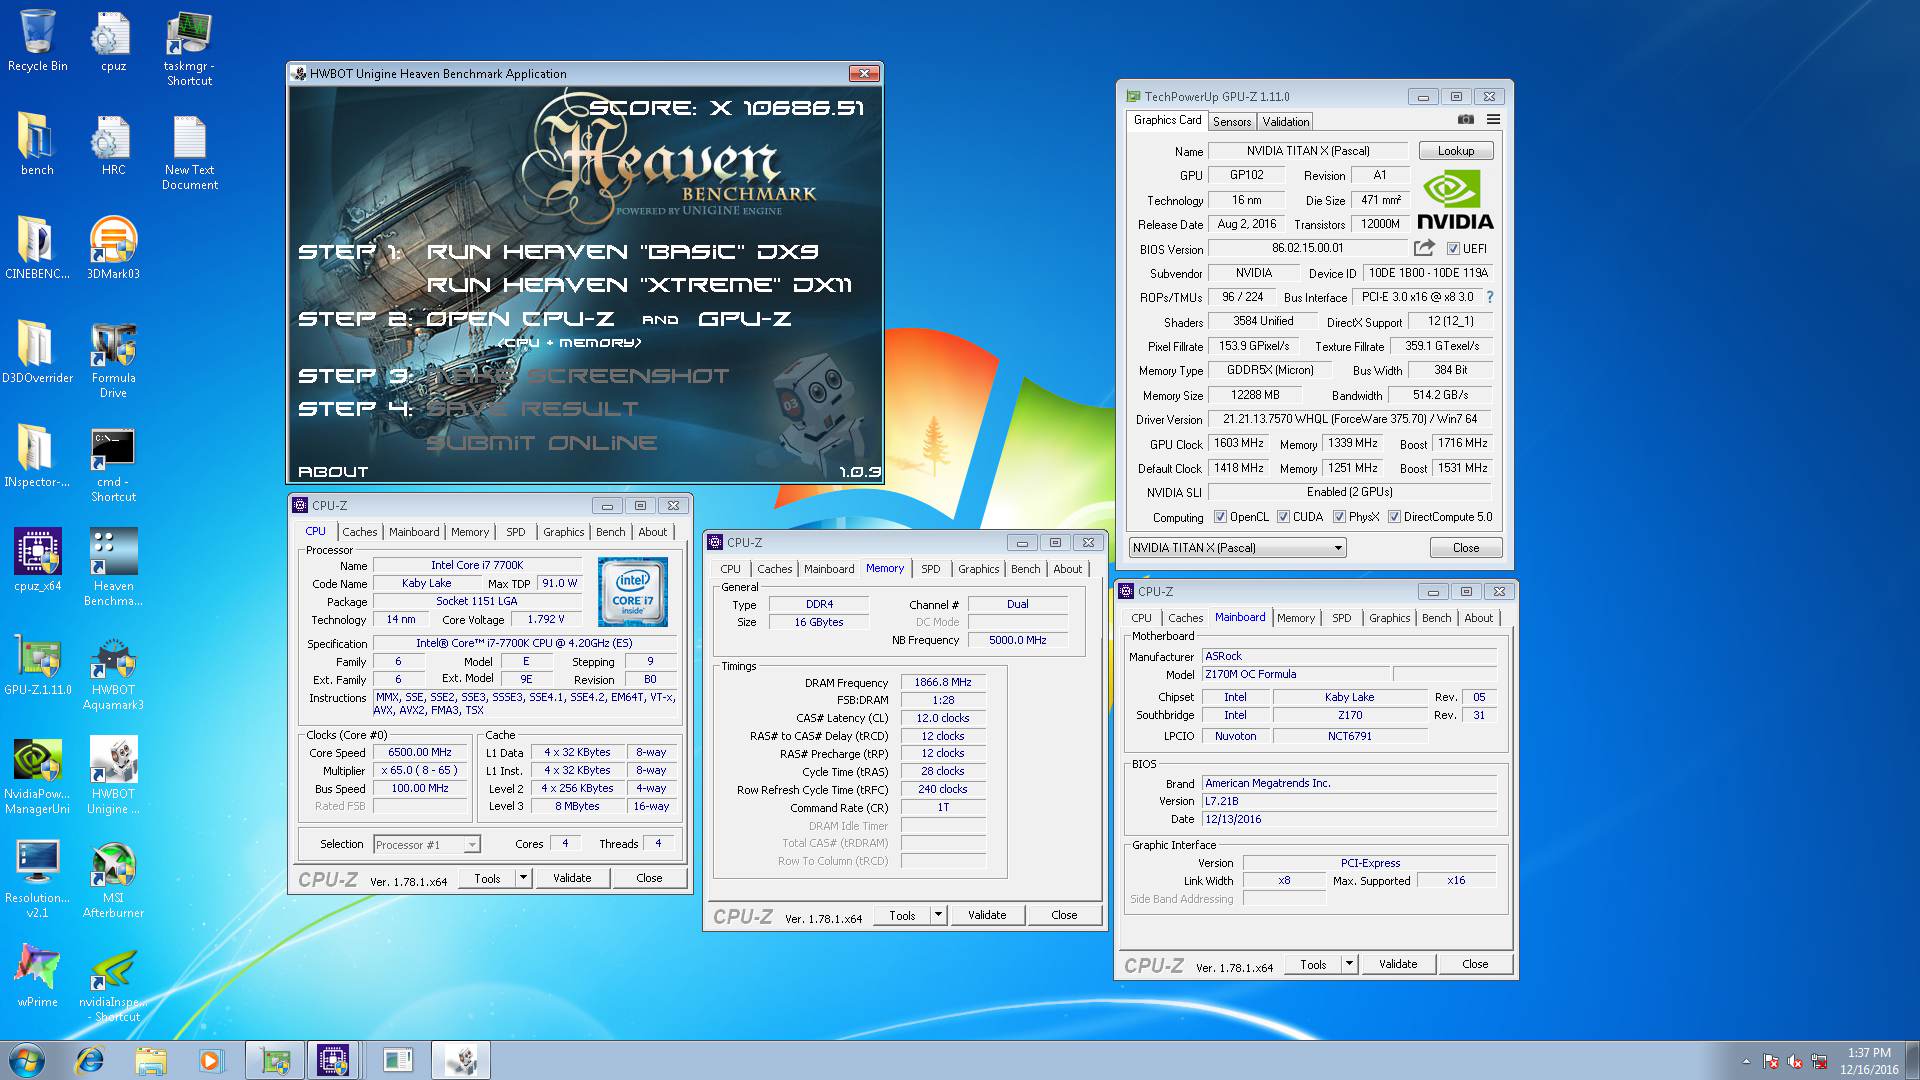Screen dimensions: 1920x1080
Task: Open Caches tab in CPU-Z CPU window
Action: tap(360, 532)
